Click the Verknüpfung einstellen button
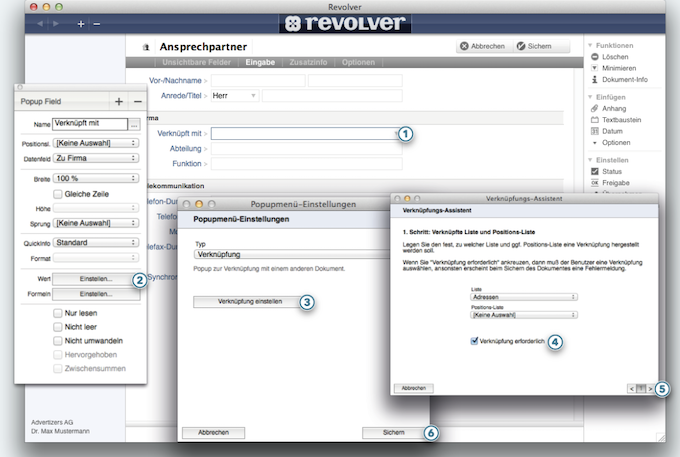Screen dimensions: 680x457 coord(243,301)
